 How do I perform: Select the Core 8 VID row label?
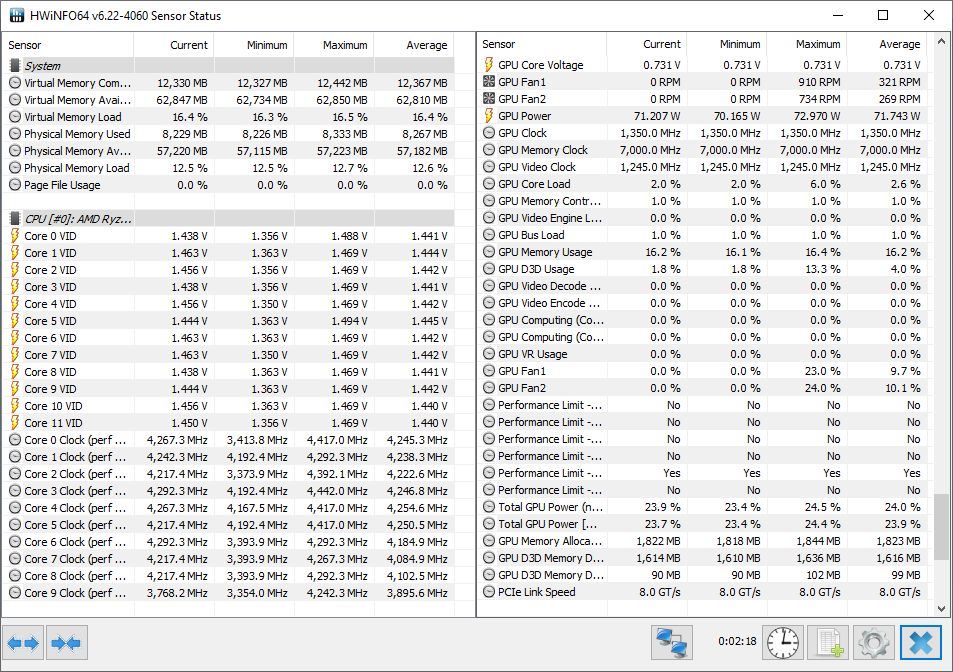[50, 372]
